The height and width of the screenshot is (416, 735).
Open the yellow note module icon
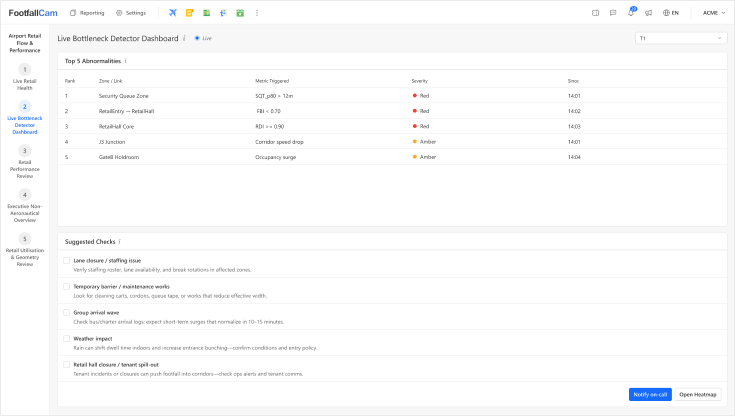pyautogui.click(x=189, y=13)
